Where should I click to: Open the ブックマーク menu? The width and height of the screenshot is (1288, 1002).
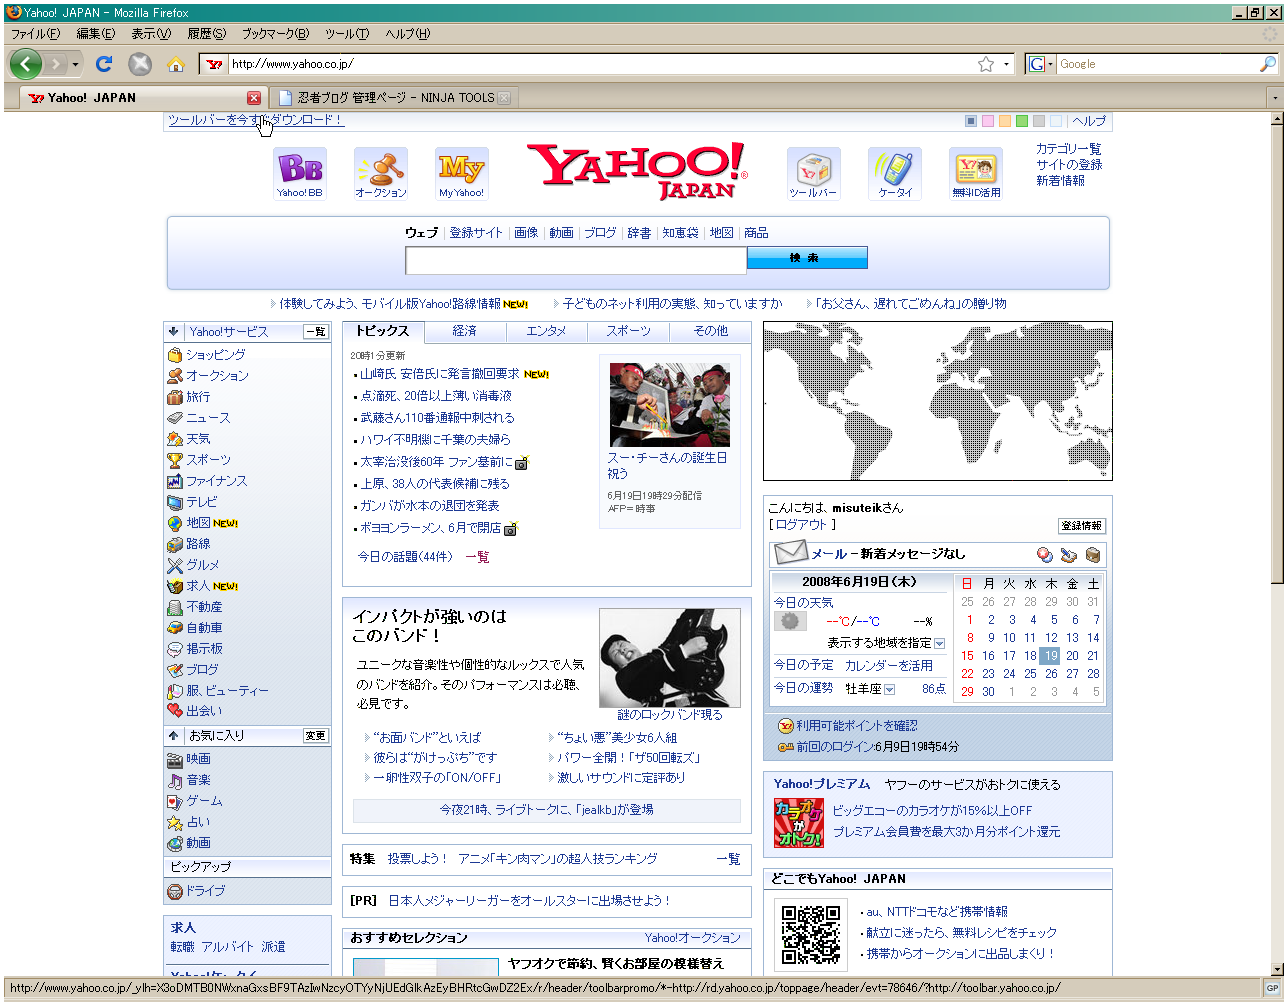(275, 33)
